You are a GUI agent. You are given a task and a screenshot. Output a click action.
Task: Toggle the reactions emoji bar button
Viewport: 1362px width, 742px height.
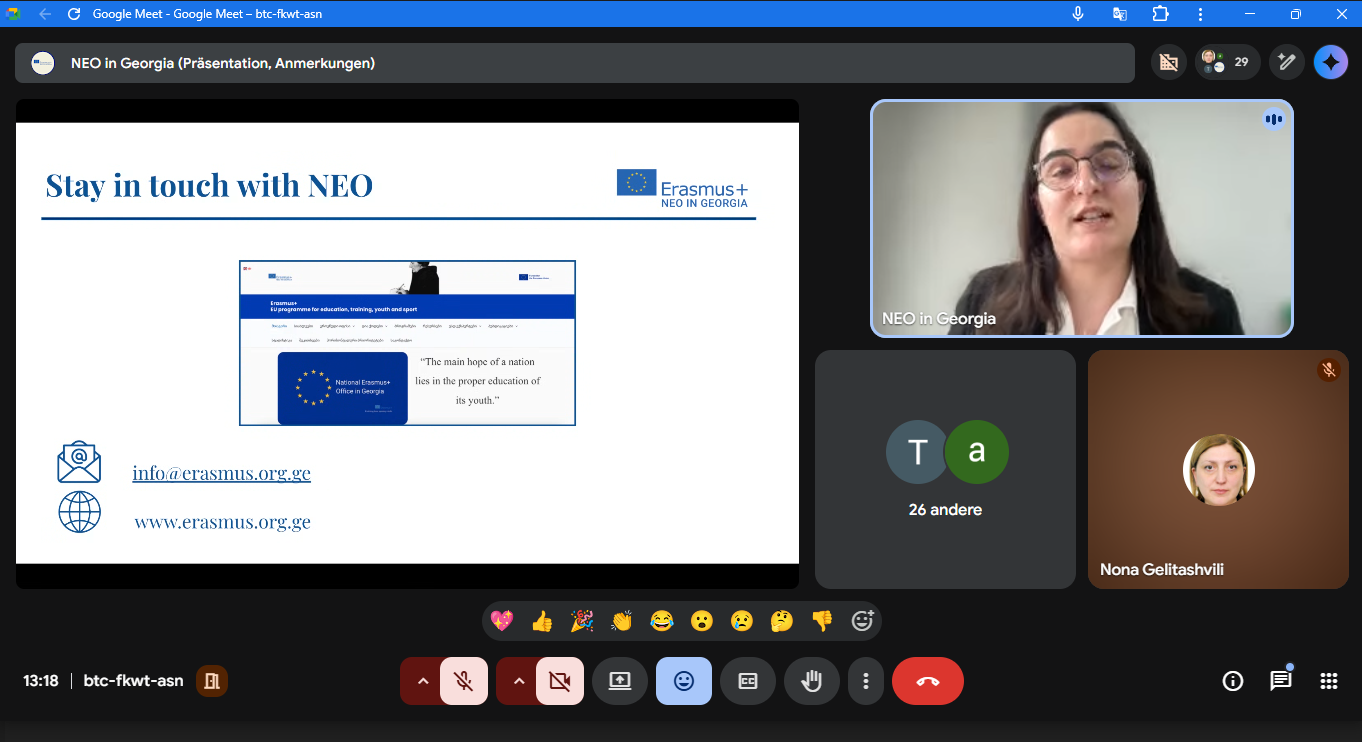(684, 681)
